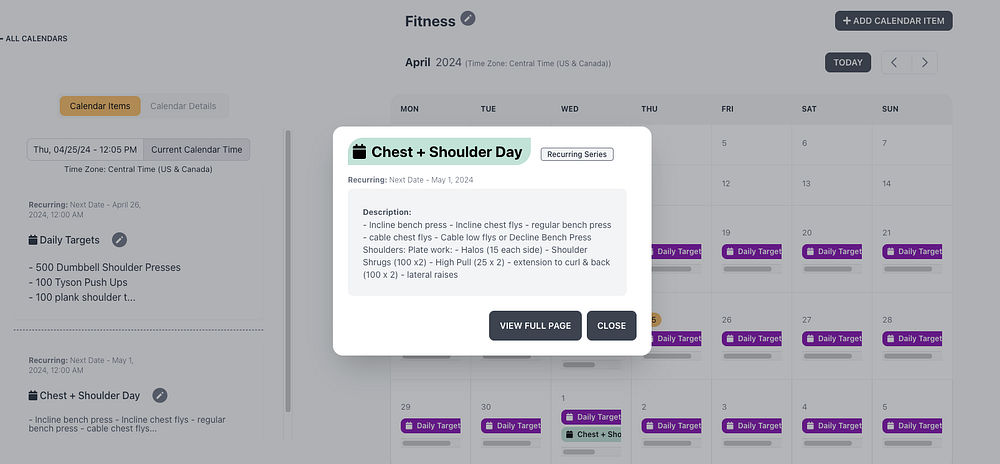Switch to Calendar Items tab
The image size is (1000, 464).
(x=100, y=106)
